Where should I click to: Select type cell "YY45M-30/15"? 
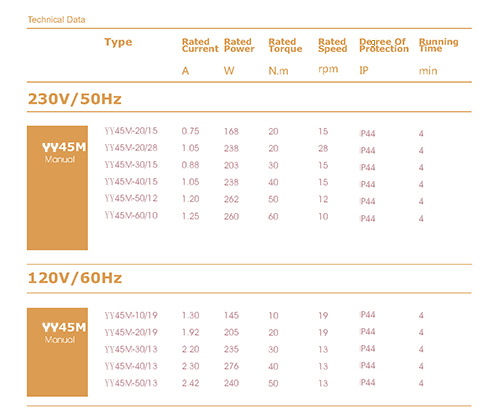click(x=131, y=165)
